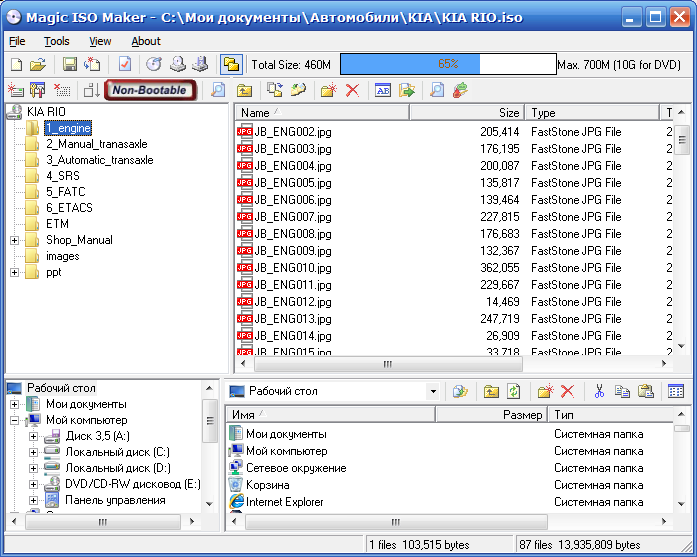The height and width of the screenshot is (557, 697).
Task: Select the 3_Automatic_transaxle folder
Action: pos(100,160)
